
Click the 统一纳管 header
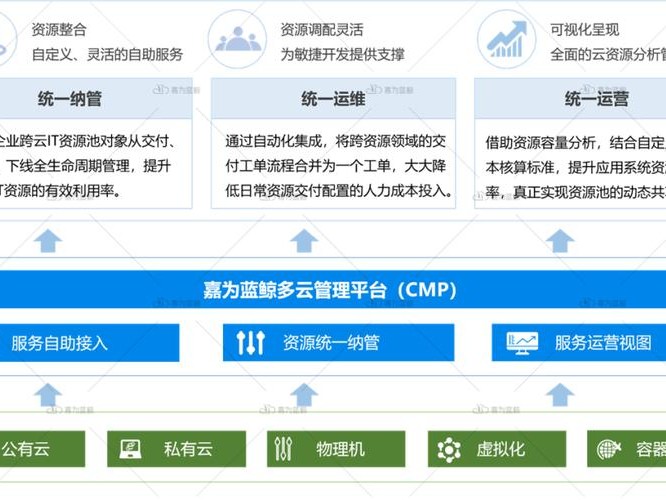click(x=96, y=99)
